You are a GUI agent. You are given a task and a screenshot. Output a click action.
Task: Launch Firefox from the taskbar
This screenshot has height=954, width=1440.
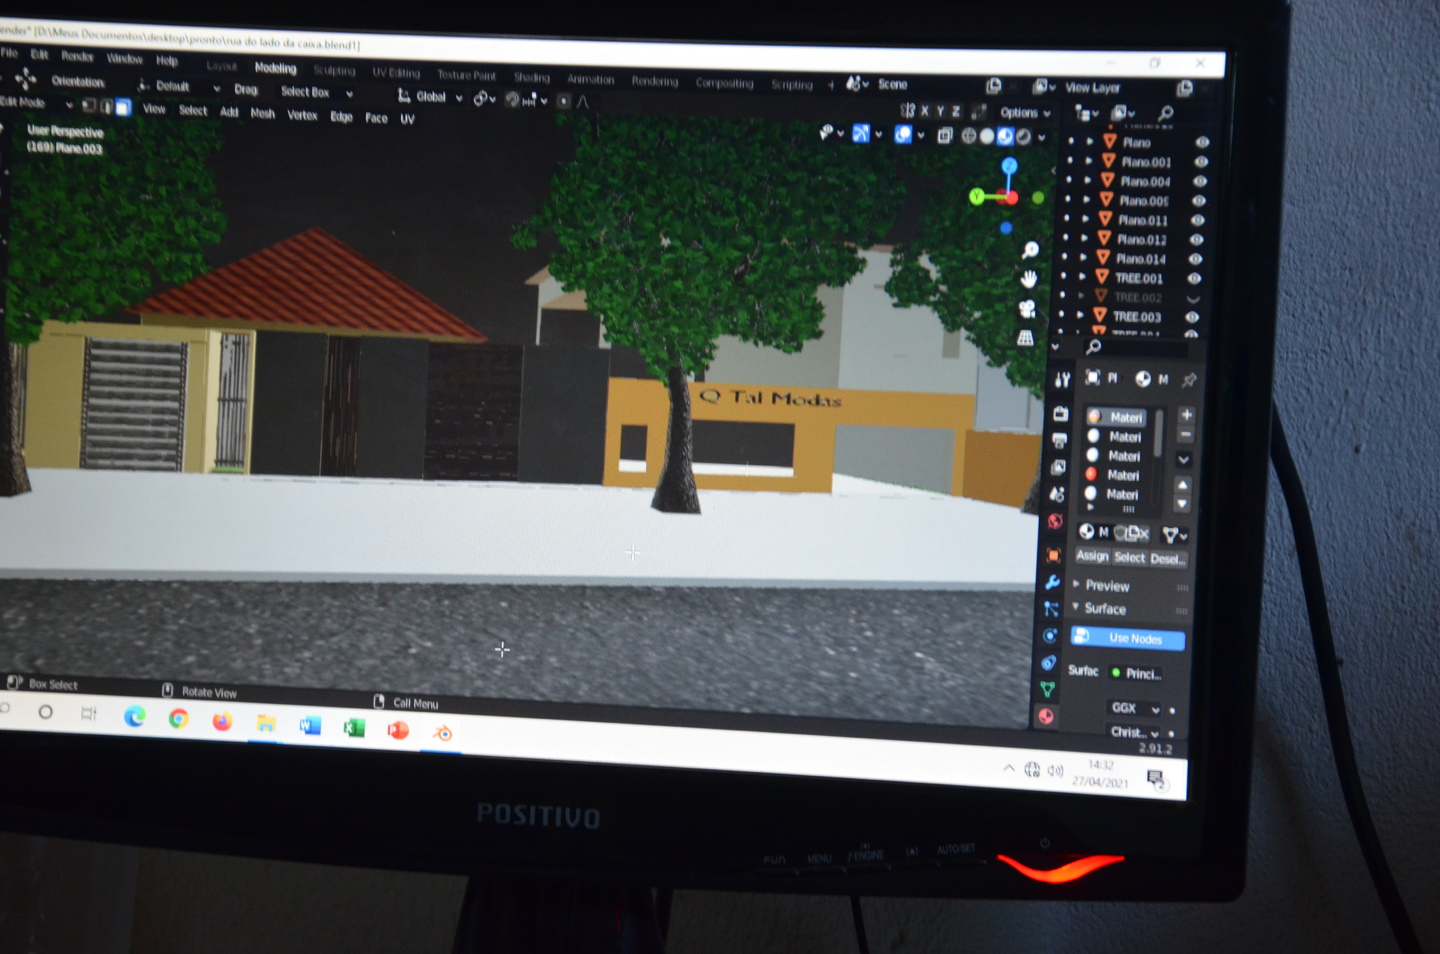pyautogui.click(x=222, y=721)
